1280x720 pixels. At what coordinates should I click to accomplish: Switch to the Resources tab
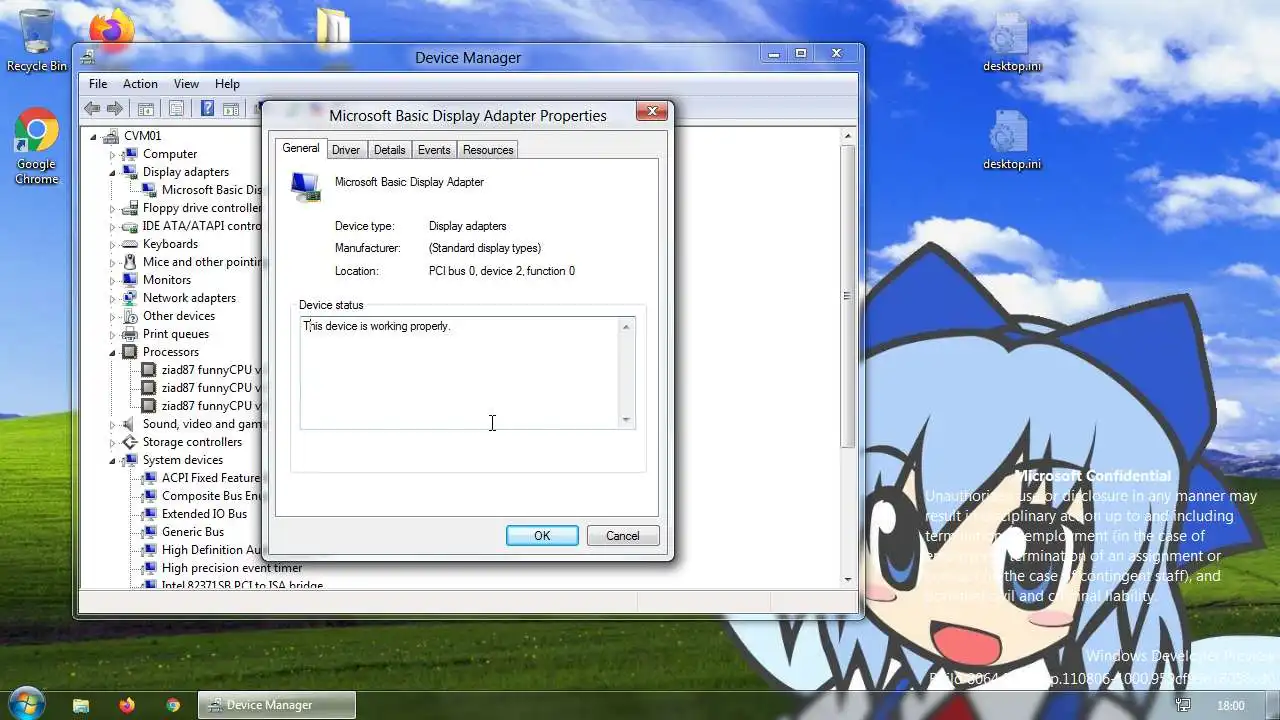pyautogui.click(x=488, y=150)
